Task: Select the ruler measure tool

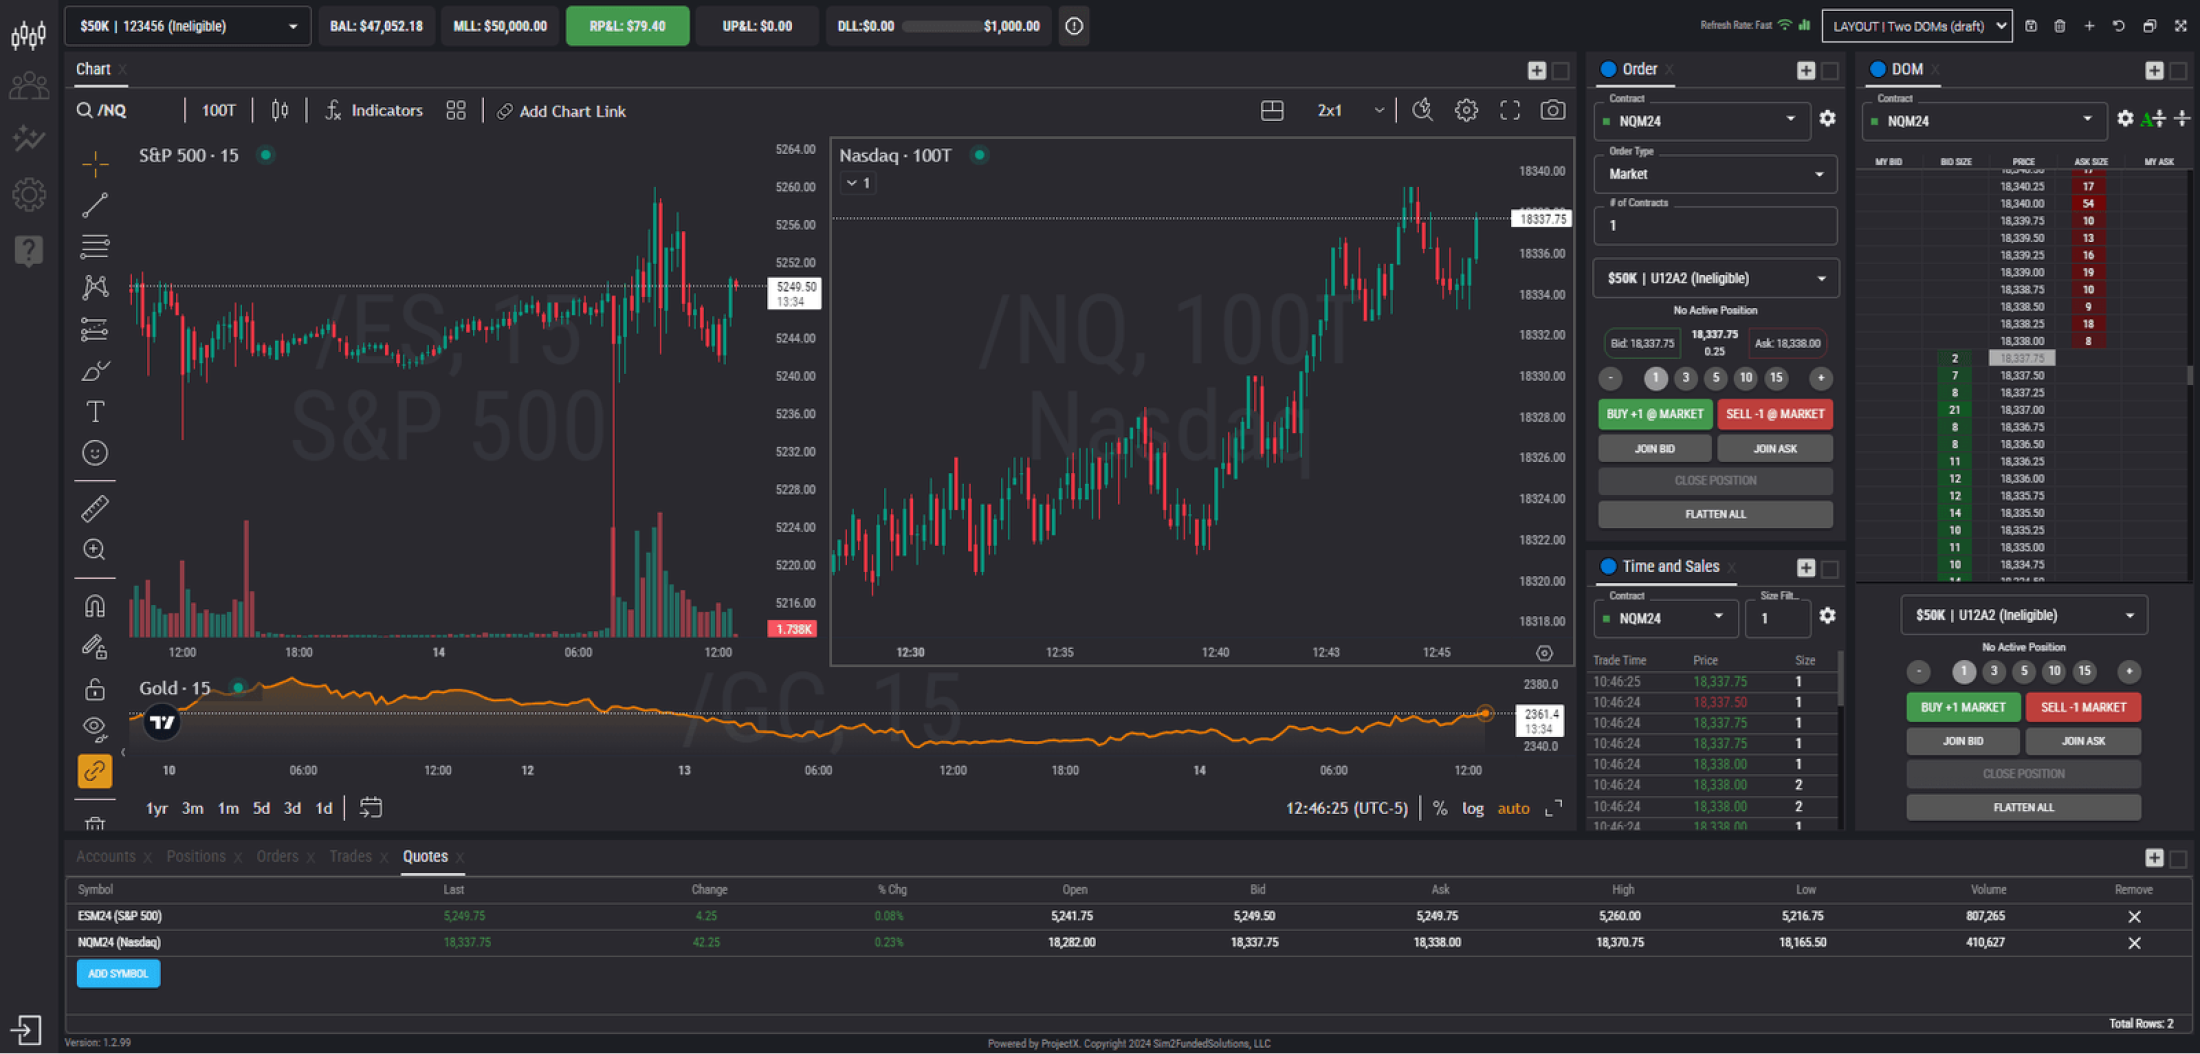Action: (95, 509)
